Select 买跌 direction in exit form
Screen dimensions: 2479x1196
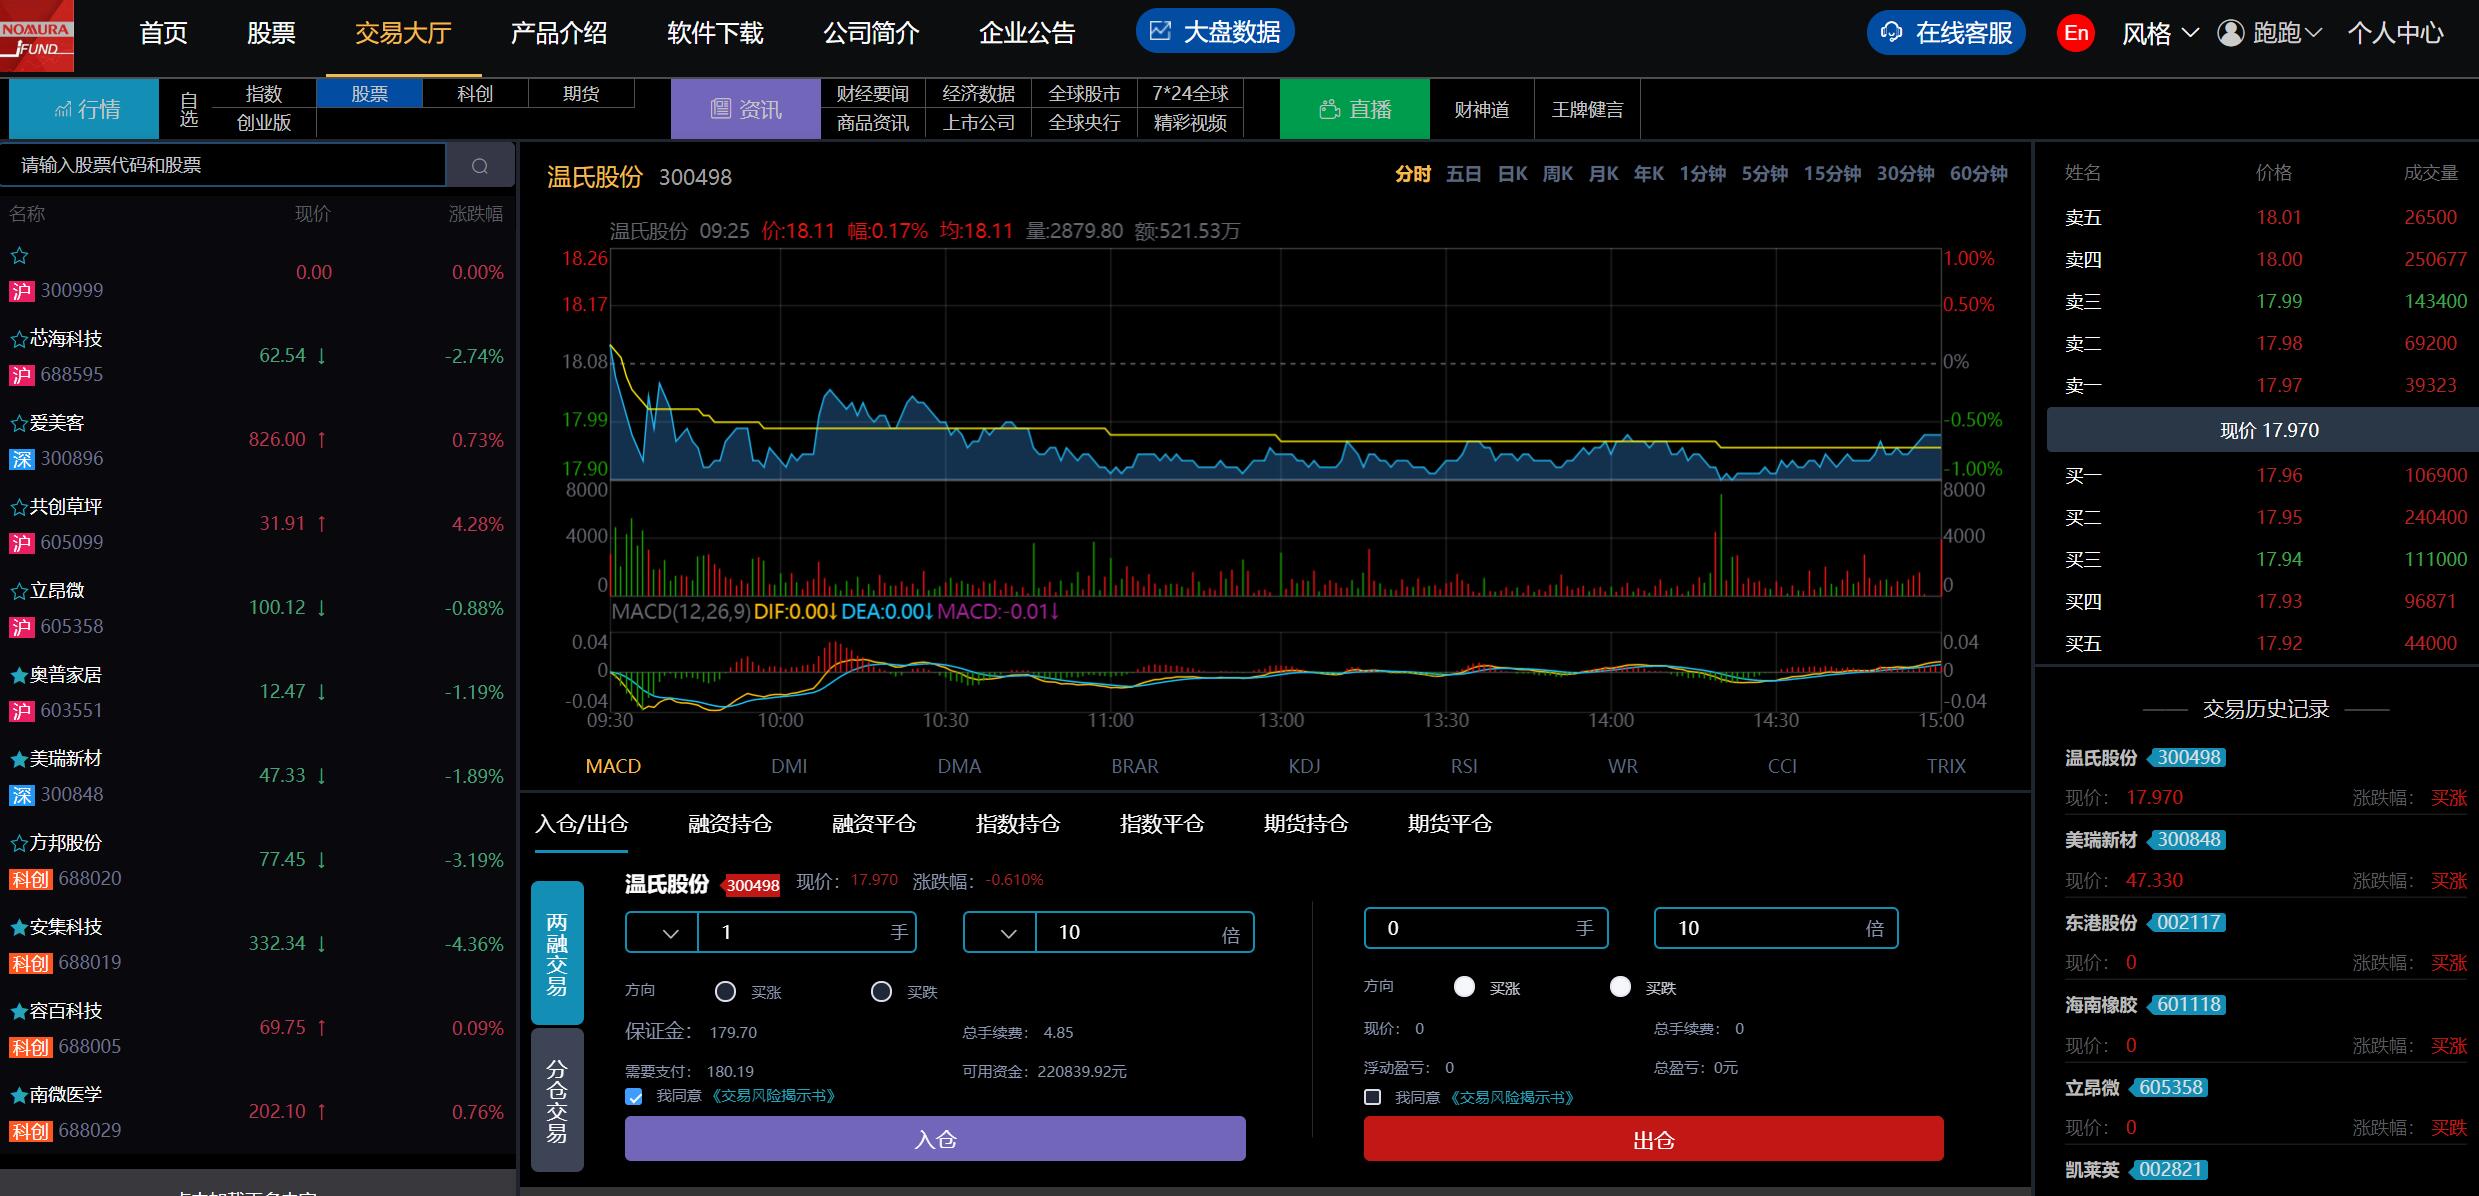click(x=1620, y=987)
